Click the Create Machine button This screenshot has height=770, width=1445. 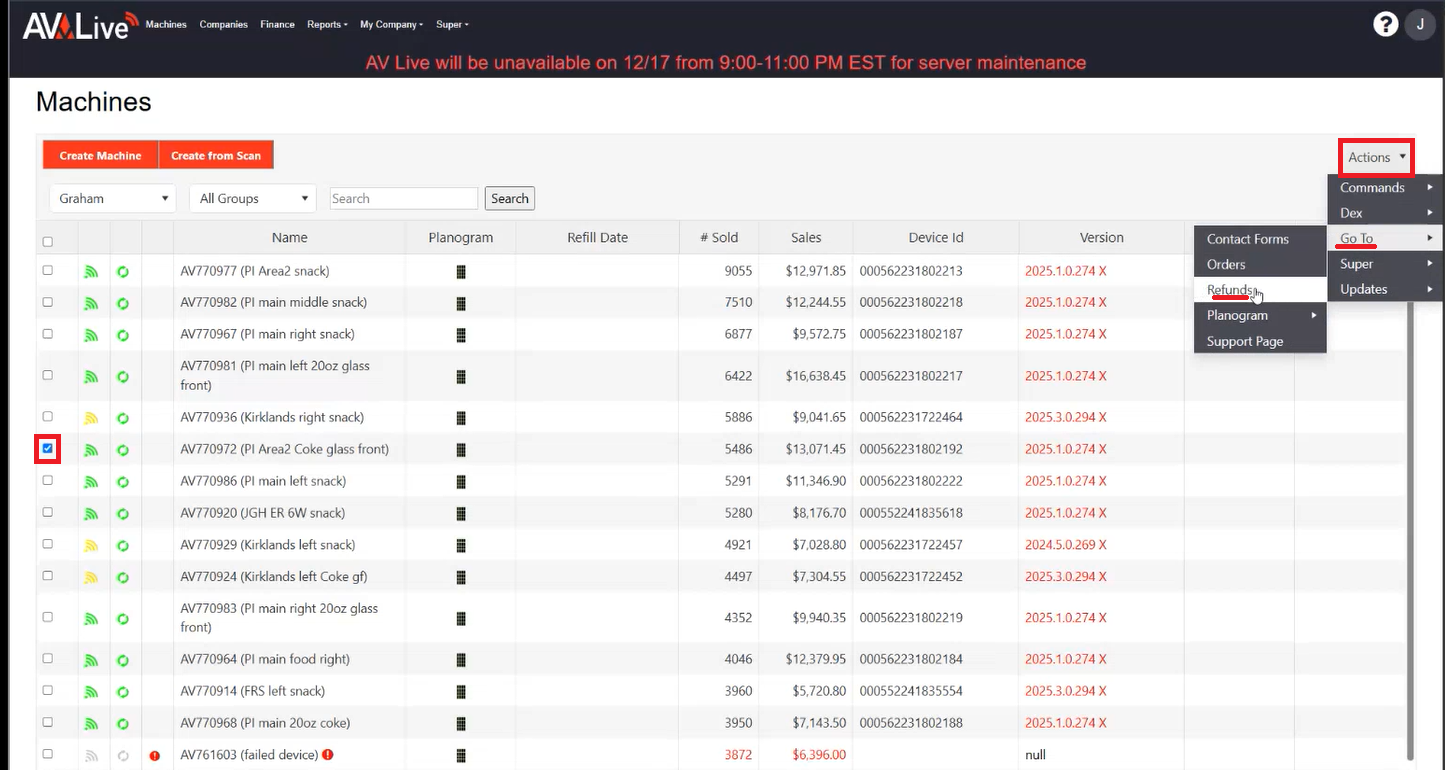pyautogui.click(x=100, y=155)
